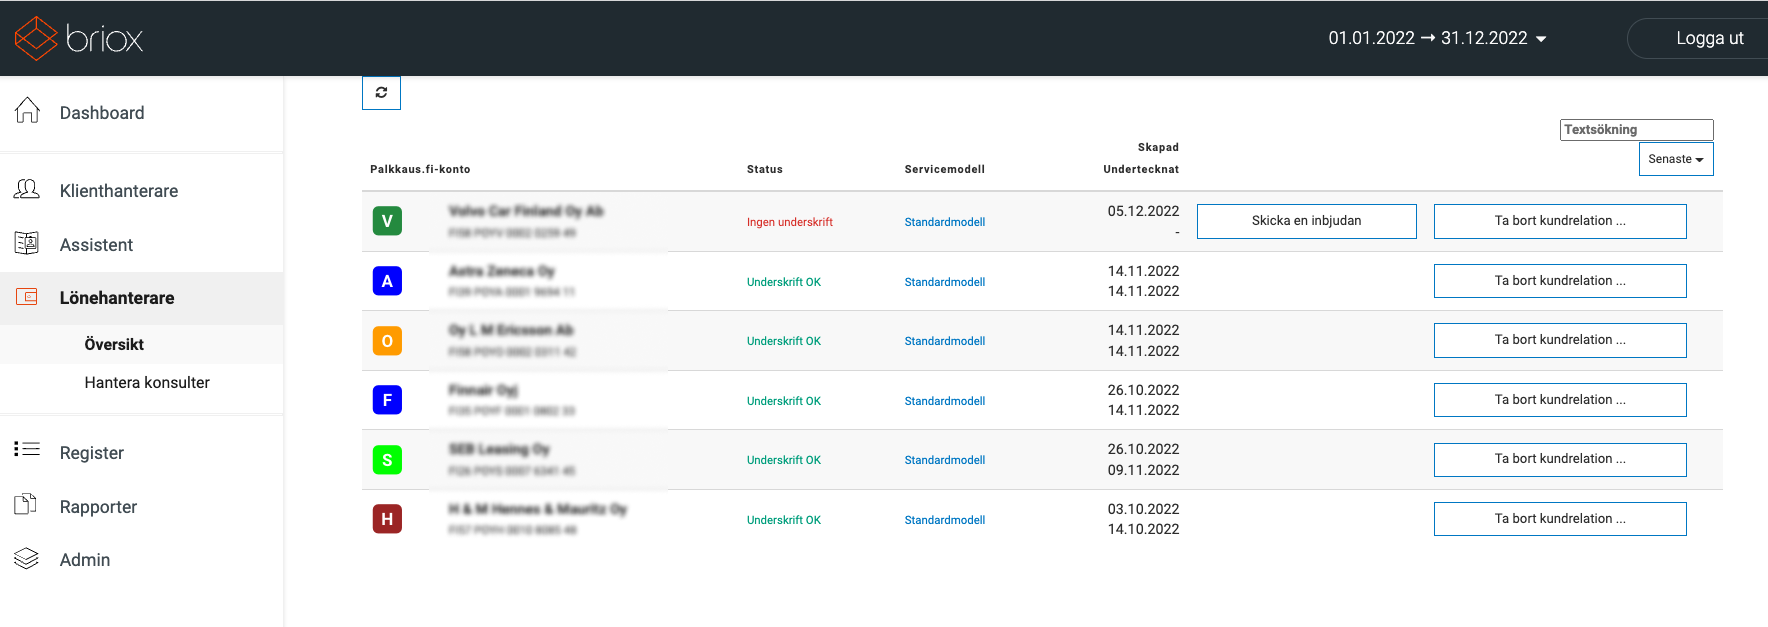Click Skicka en inbjudan button
This screenshot has width=1768, height=627.
tap(1306, 221)
